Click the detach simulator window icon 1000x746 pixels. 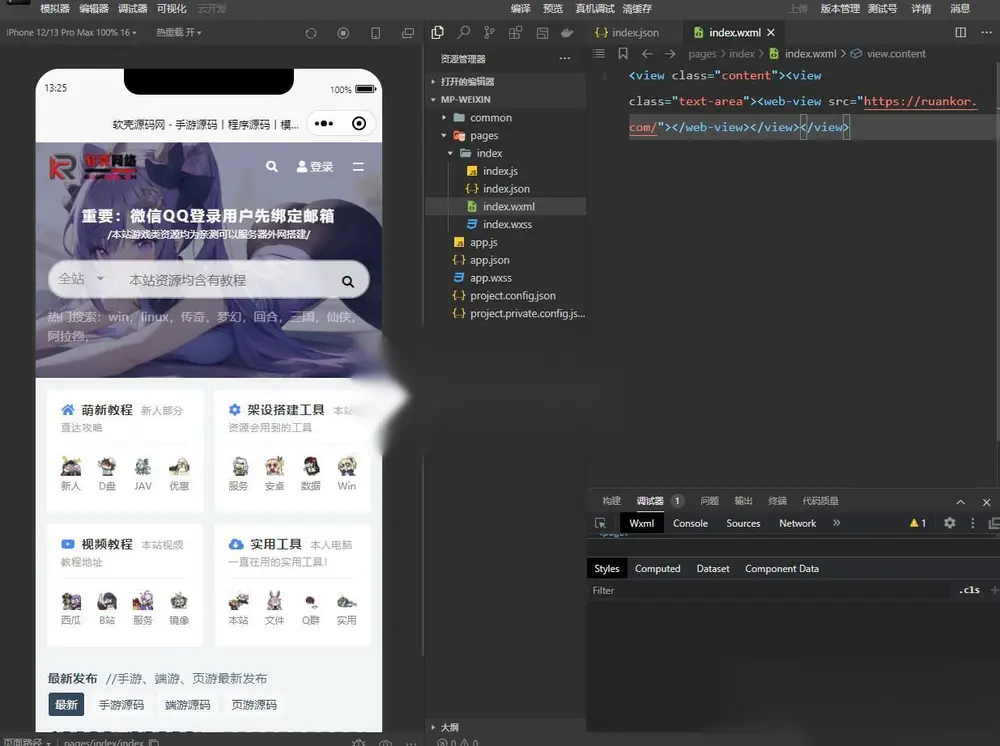(408, 33)
